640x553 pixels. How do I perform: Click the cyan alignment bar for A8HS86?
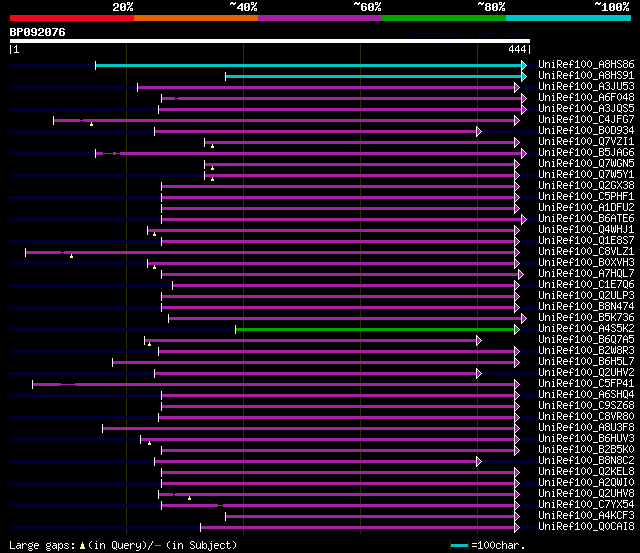(x=309, y=65)
